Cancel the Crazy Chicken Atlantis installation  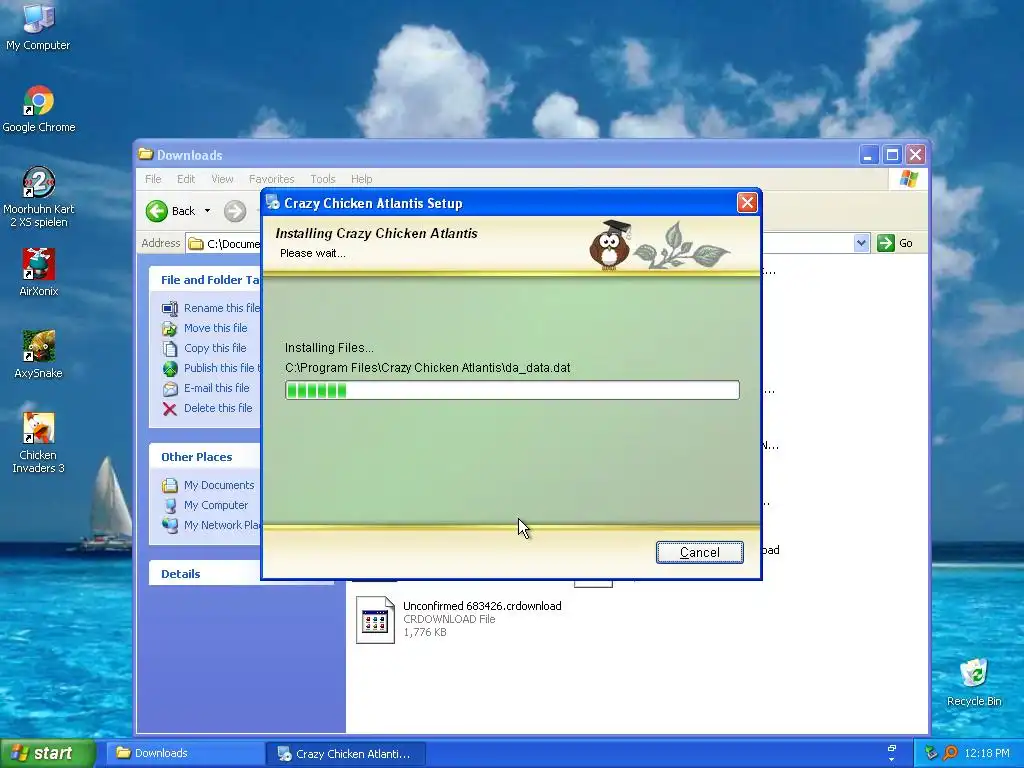coord(699,552)
